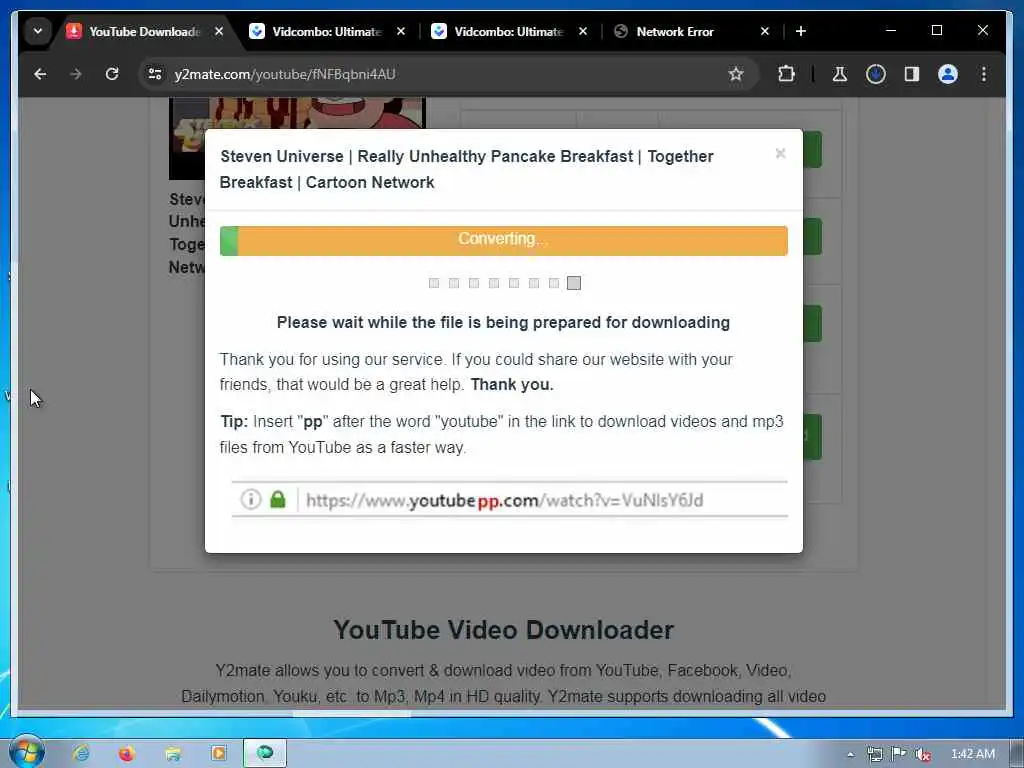Click the YouTube Video Downloader heading
Viewport: 1024px width, 768px height.
click(504, 630)
